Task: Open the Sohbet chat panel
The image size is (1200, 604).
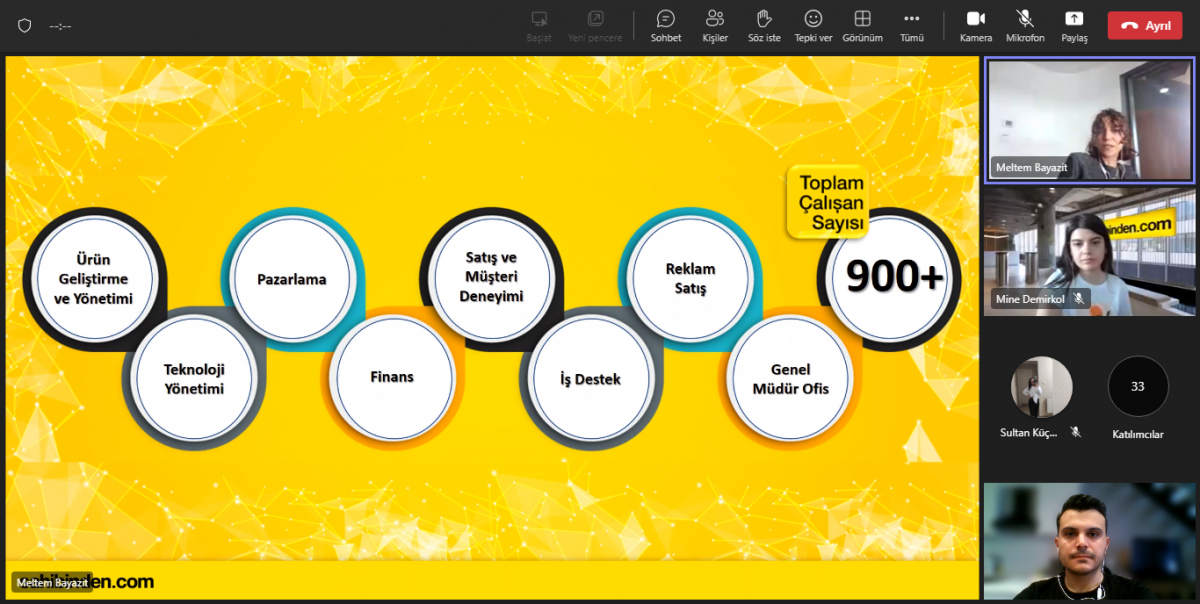Action: click(x=665, y=26)
